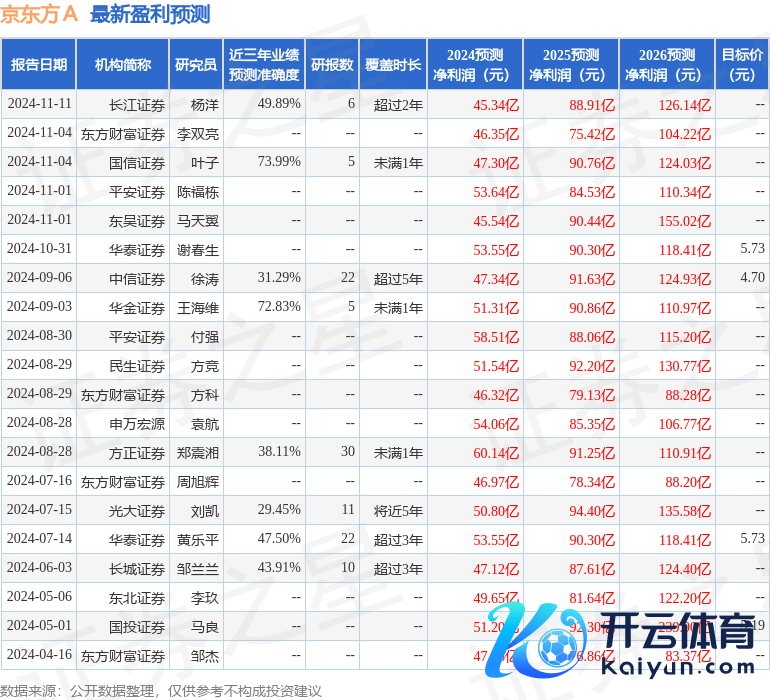Image resolution: width=770 pixels, height=700 pixels.
Task: Select the 2024预测净利润 column header
Action: [474, 65]
